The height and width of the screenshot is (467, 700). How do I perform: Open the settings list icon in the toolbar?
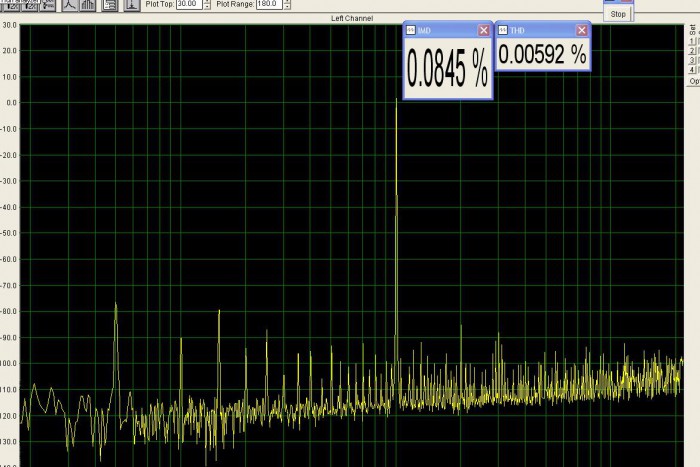pos(110,5)
